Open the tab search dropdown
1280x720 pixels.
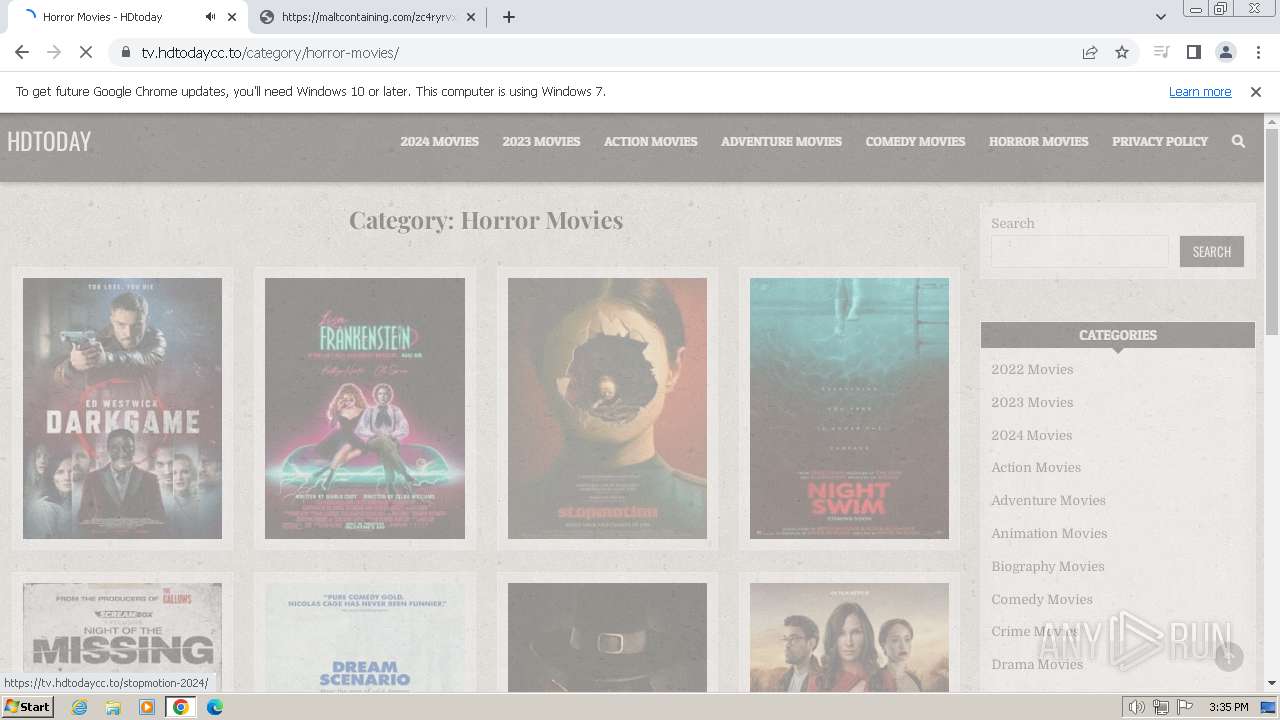coord(1161,17)
